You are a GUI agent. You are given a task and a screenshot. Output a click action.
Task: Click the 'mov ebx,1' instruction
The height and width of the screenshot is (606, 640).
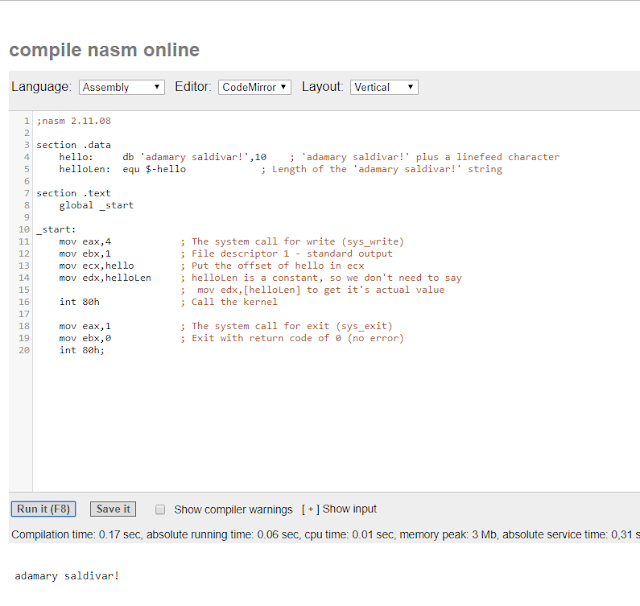tap(85, 254)
